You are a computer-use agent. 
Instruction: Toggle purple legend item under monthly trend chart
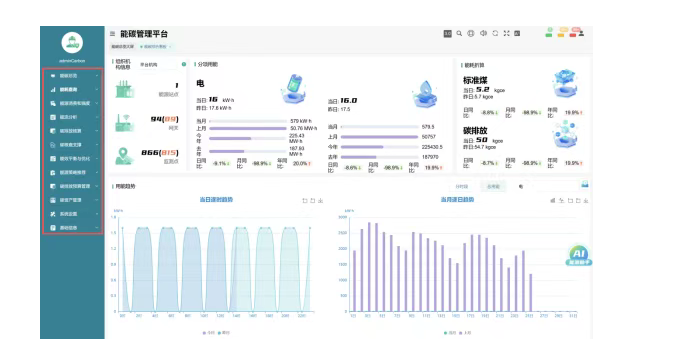[466, 333]
